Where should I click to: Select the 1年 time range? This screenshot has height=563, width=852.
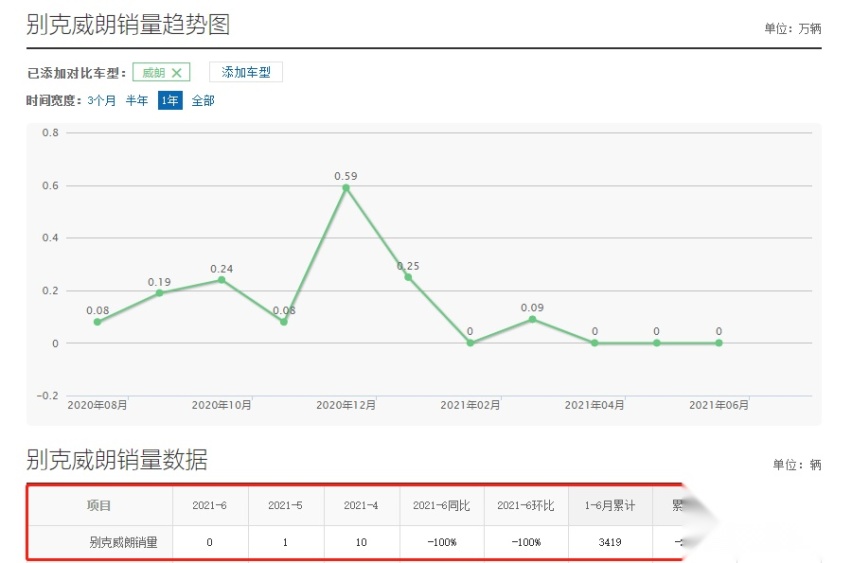pyautogui.click(x=170, y=101)
